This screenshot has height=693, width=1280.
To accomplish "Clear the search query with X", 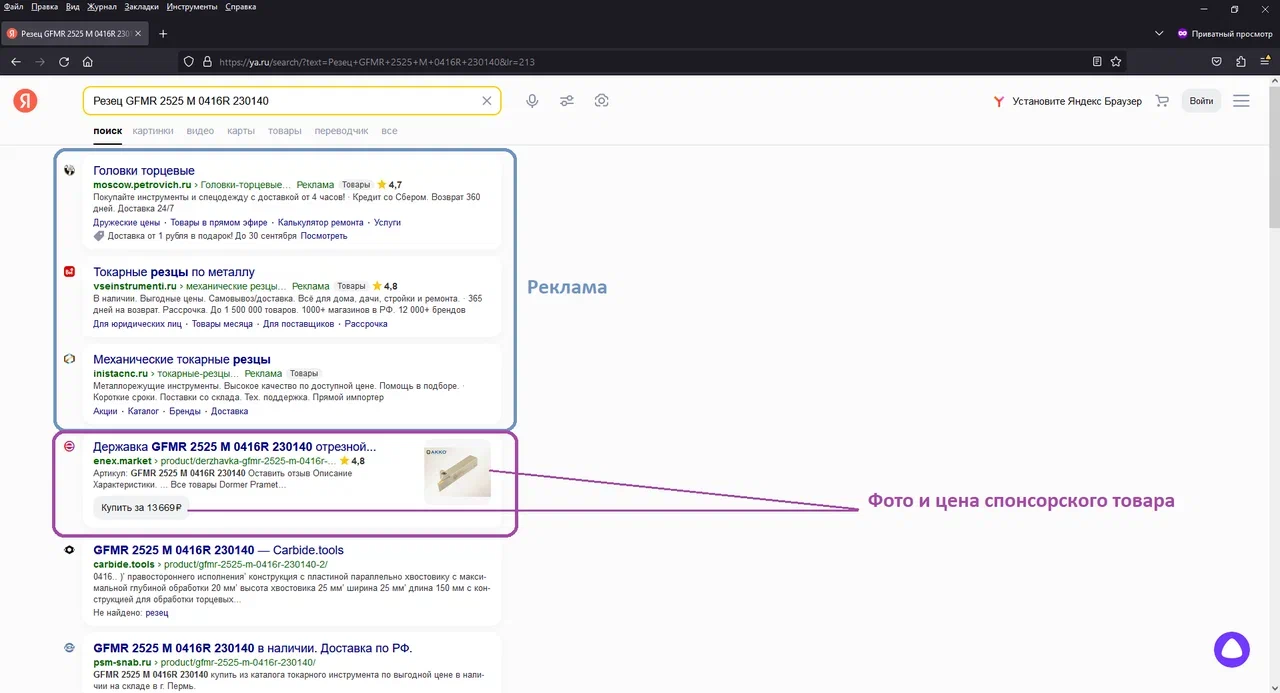I will click(487, 101).
